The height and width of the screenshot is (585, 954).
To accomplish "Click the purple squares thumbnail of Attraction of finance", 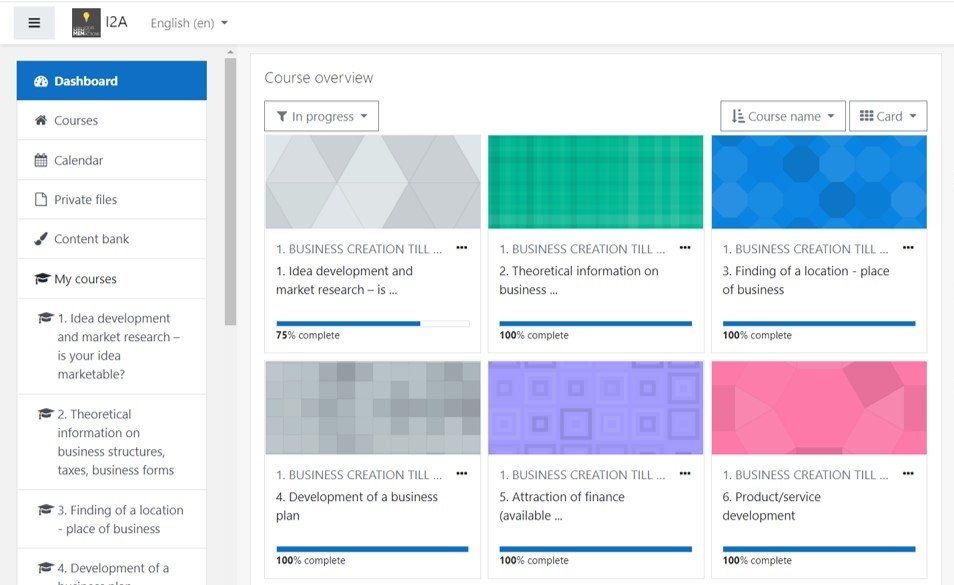I will pos(596,408).
